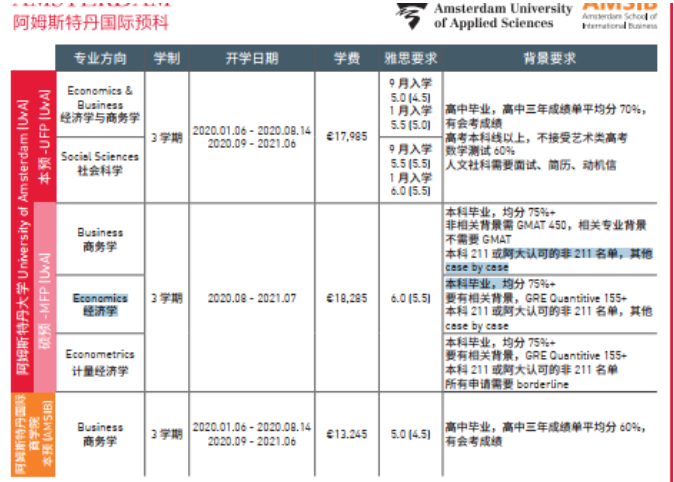Screen dimensions: 674x482
Task: Click the 6.0 (5.5) January score for Social Sciences
Action: click(x=411, y=191)
